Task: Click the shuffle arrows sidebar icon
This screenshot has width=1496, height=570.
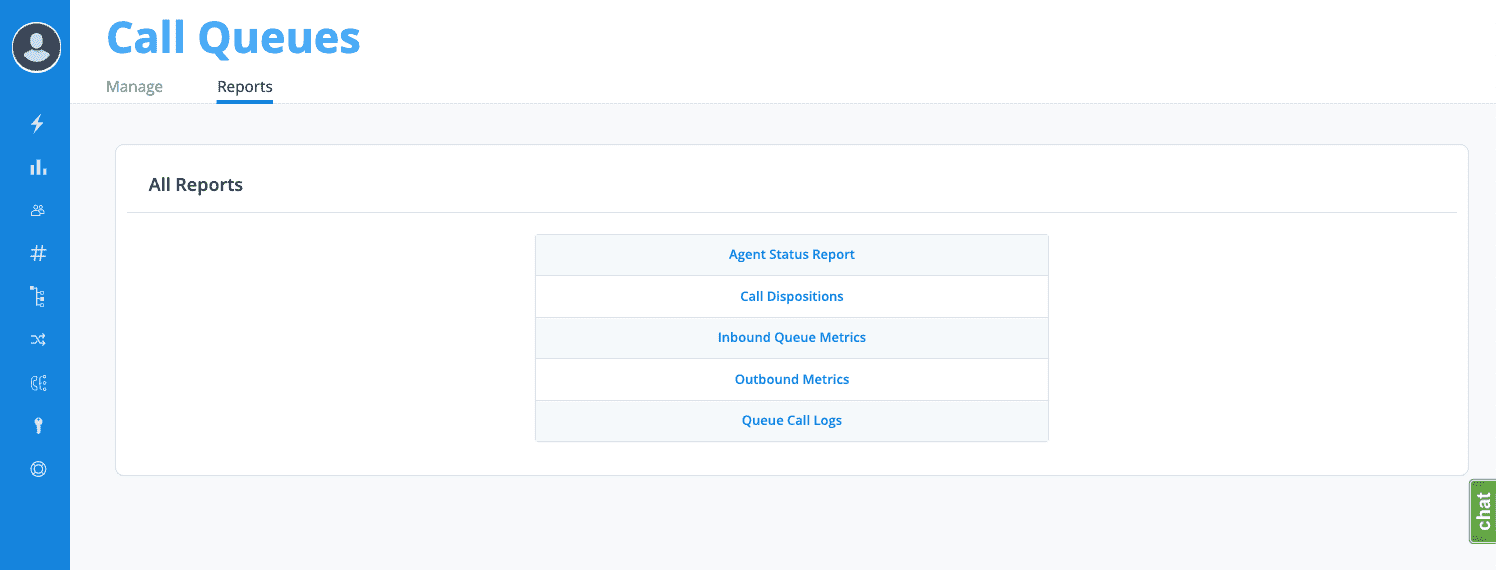Action: (38, 340)
